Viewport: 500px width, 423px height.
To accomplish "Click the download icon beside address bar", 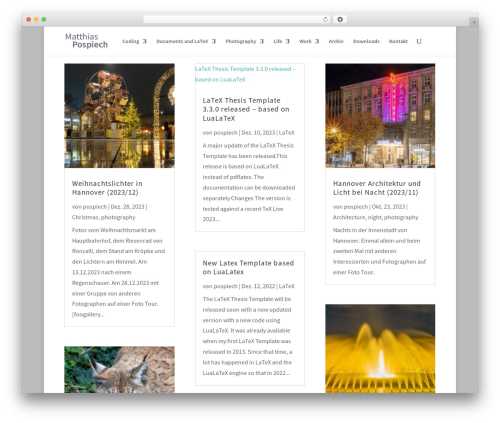I will pos(340,19).
